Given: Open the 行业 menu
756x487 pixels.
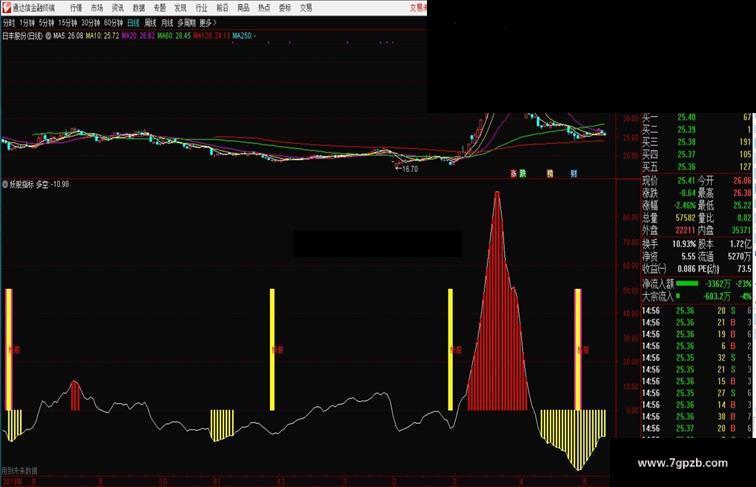Looking at the screenshot, I should pos(202,8).
